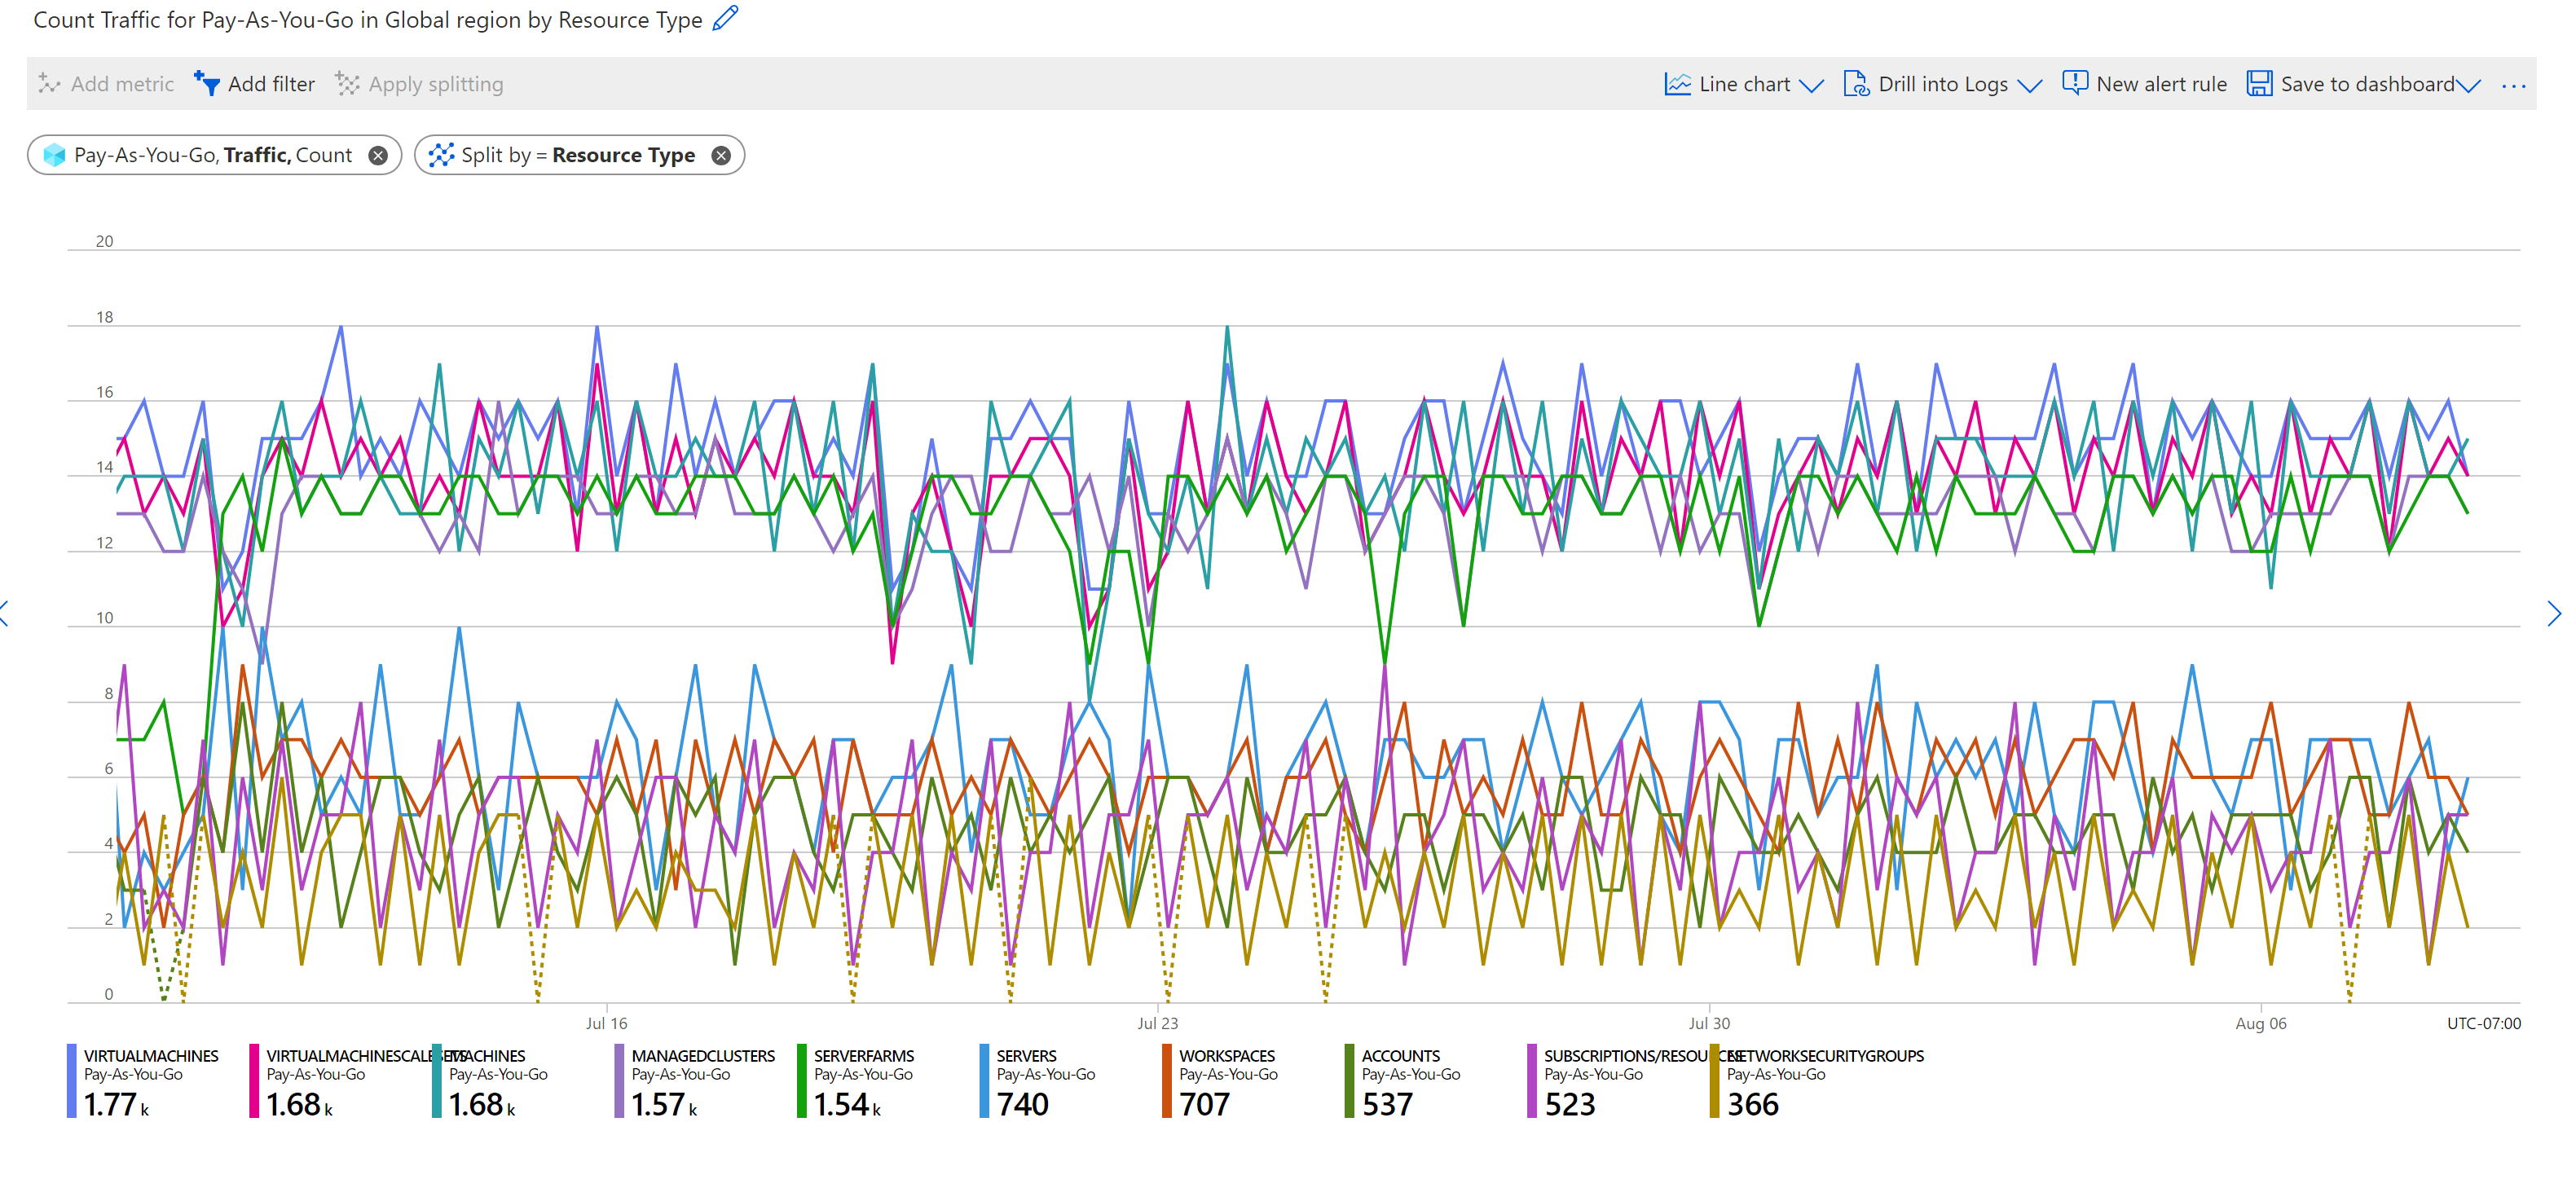2576x1188 pixels.
Task: Open the Split by = Resource Type pill
Action: click(x=579, y=155)
